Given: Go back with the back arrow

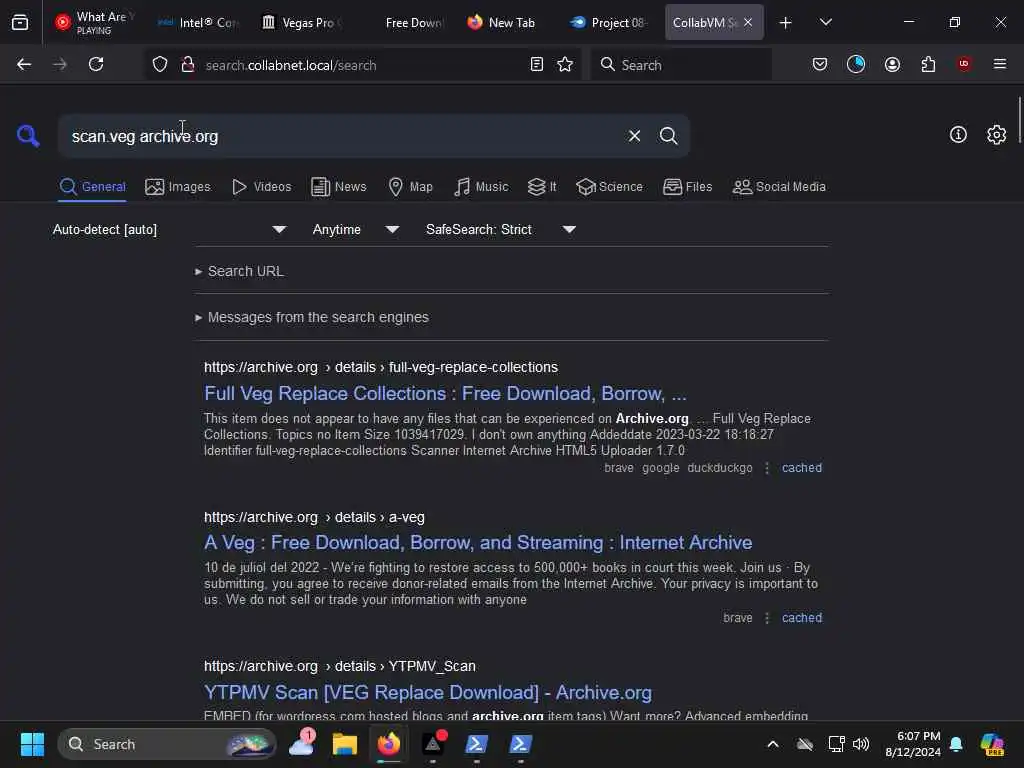Looking at the screenshot, I should (24, 64).
